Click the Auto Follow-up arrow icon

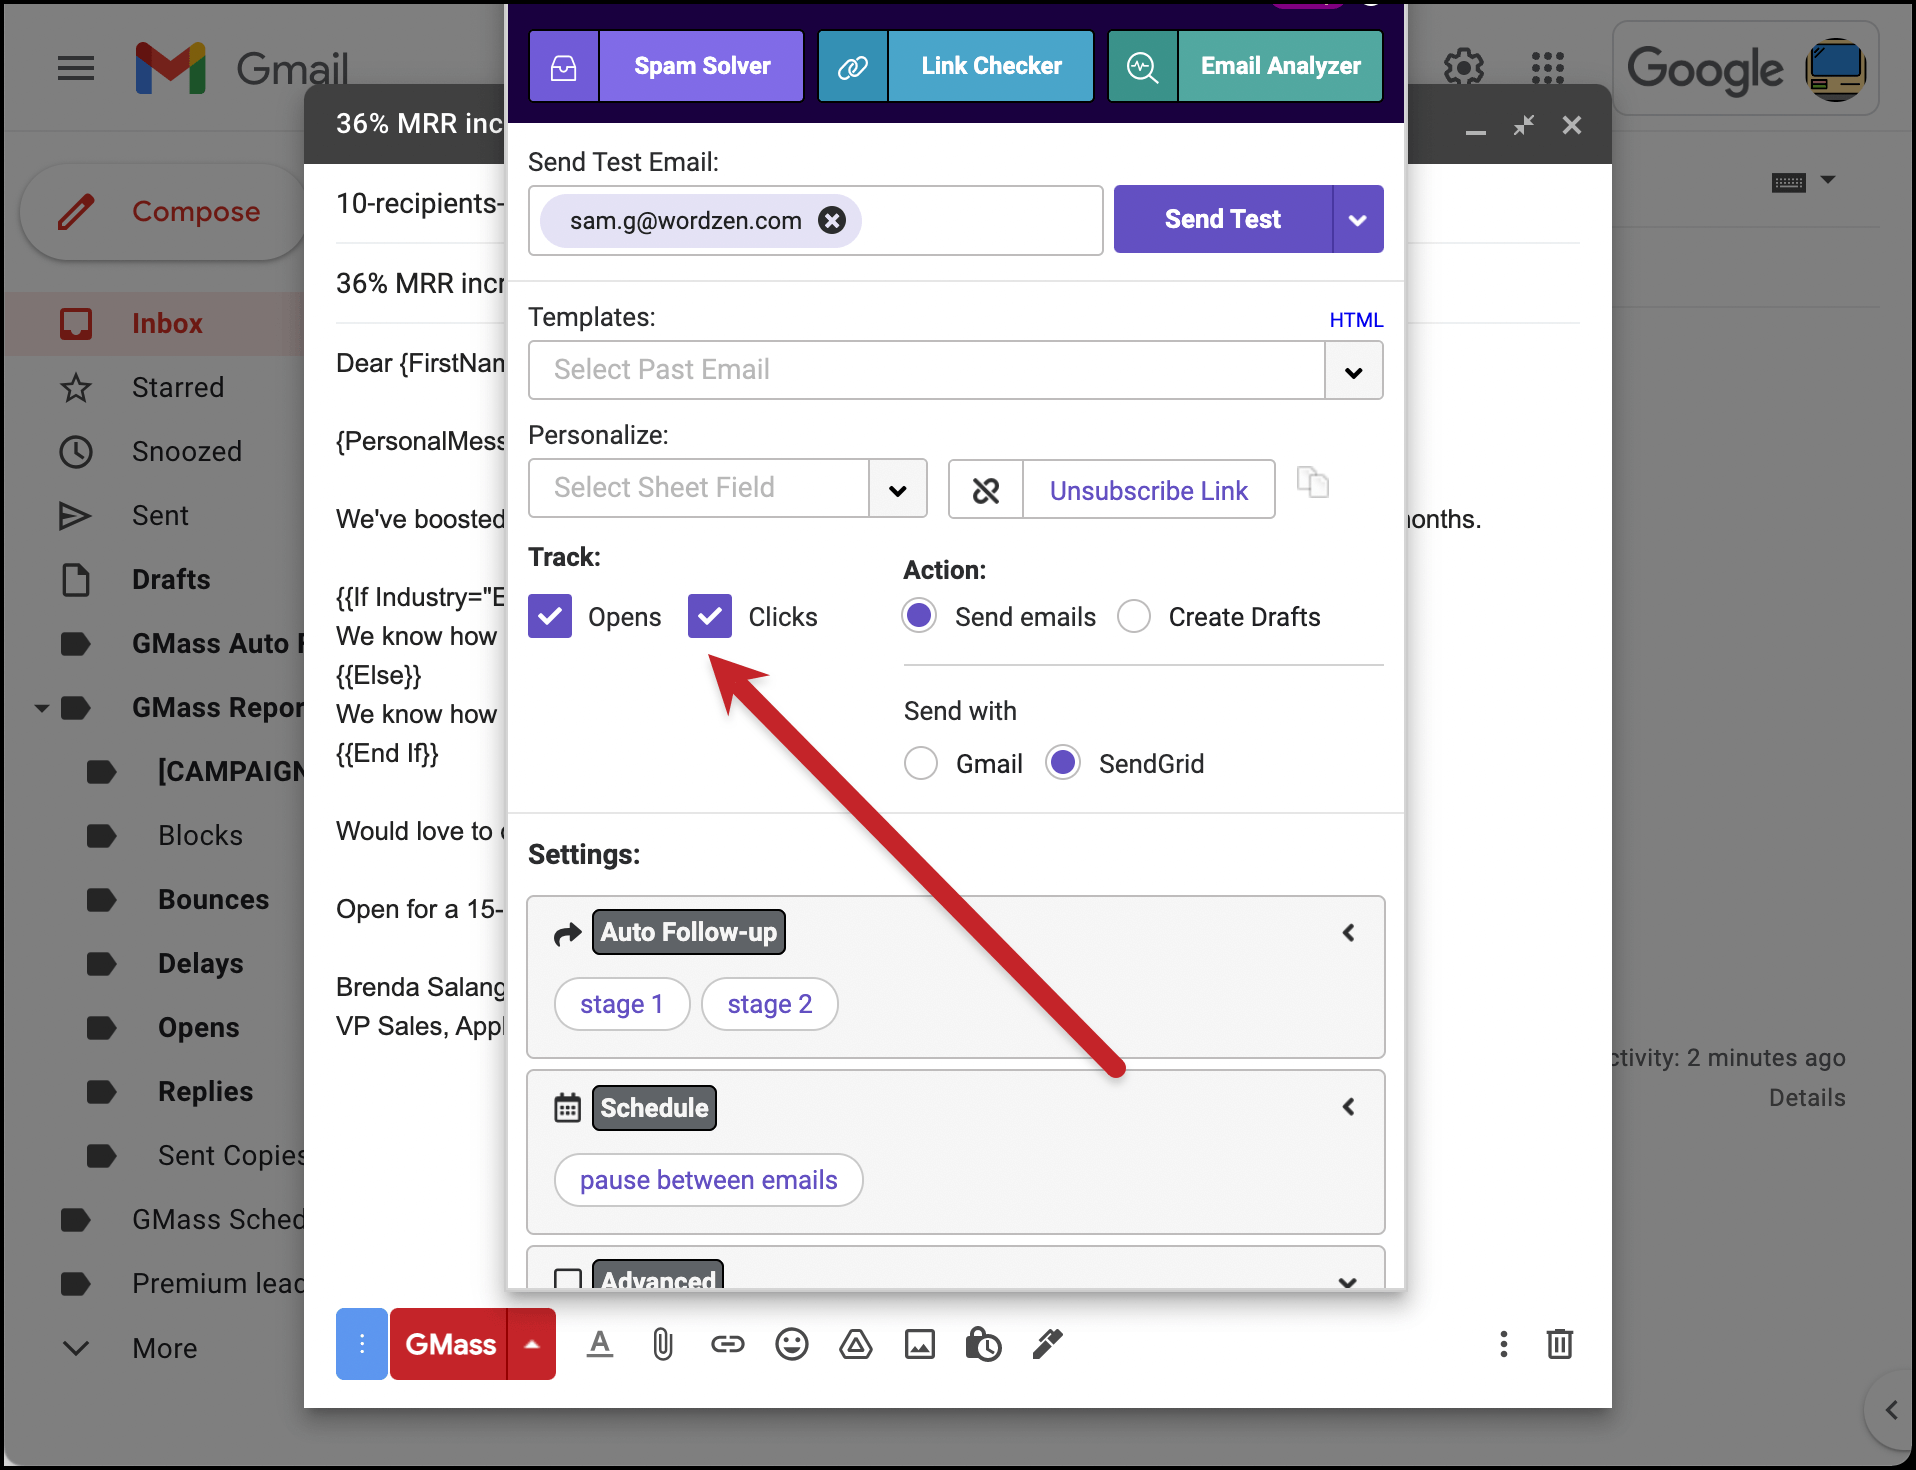tap(567, 933)
